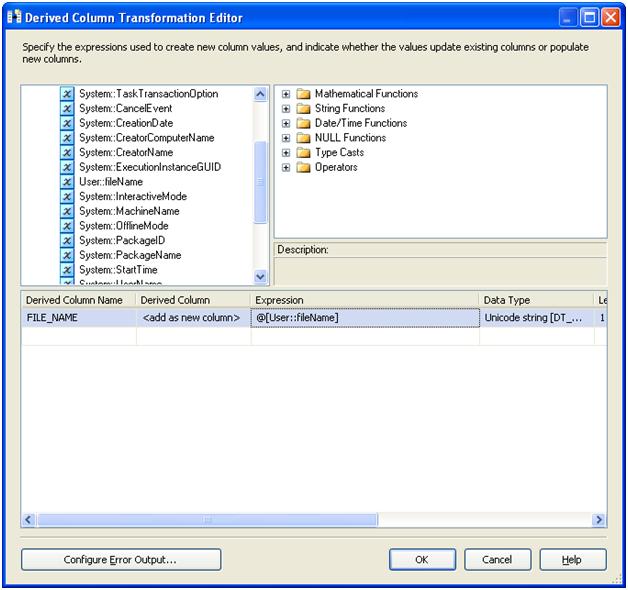
Task: Select System::PackageName in the variables list
Action: pyautogui.click(x=130, y=255)
